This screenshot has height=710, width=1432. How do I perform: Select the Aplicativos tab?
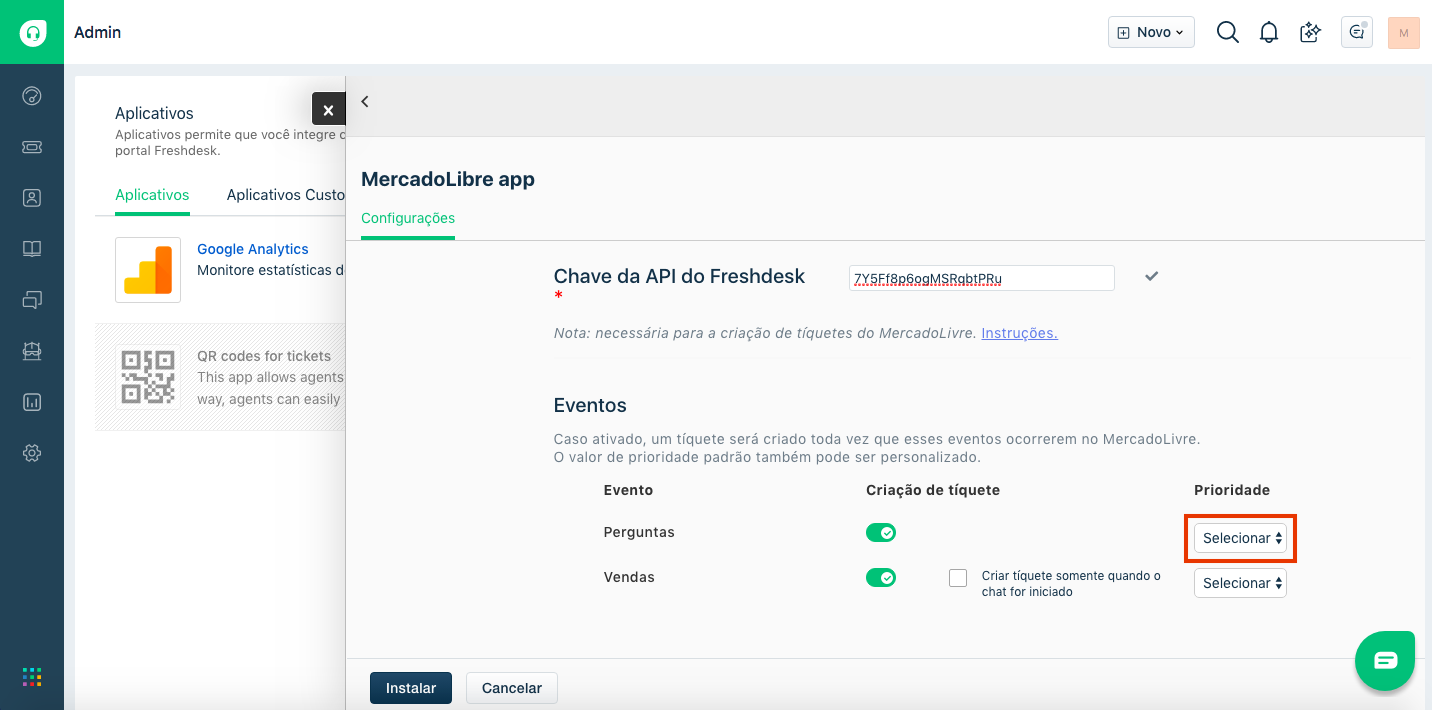click(x=152, y=195)
